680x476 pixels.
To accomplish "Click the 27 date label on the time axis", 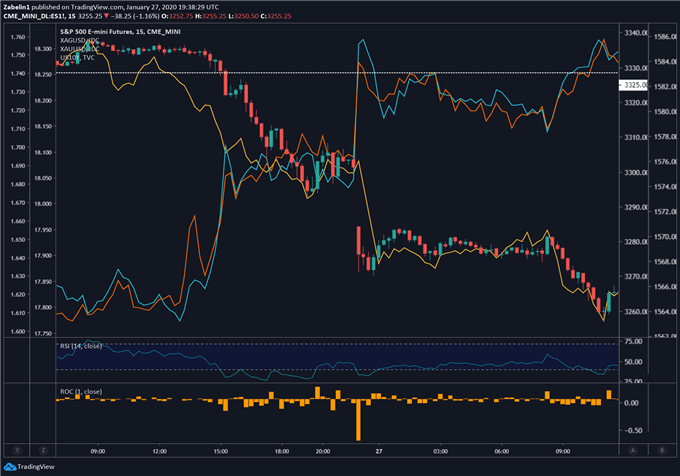I will 379,451.
